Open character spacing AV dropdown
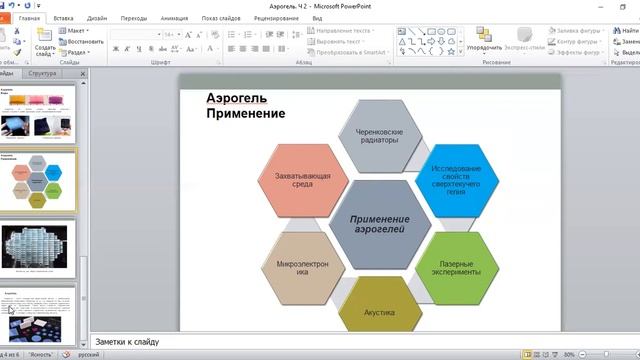Viewport: 640px width, 360px height. [x=176, y=49]
